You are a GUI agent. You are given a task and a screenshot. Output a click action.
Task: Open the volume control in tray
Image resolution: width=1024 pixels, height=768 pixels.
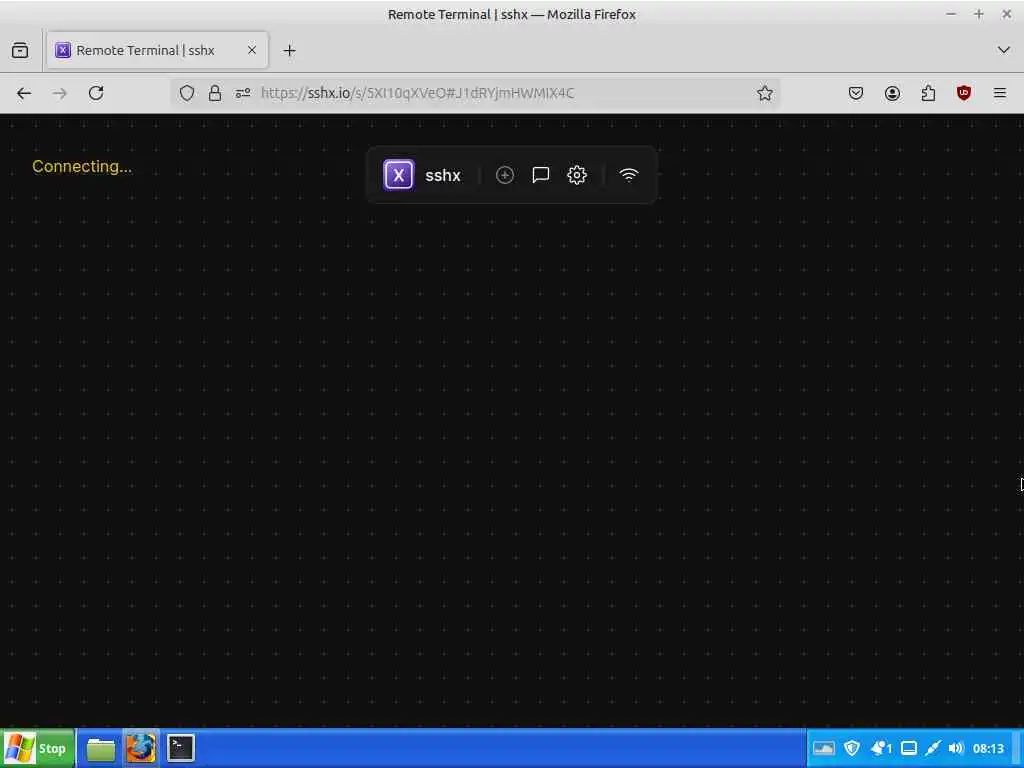coord(956,748)
